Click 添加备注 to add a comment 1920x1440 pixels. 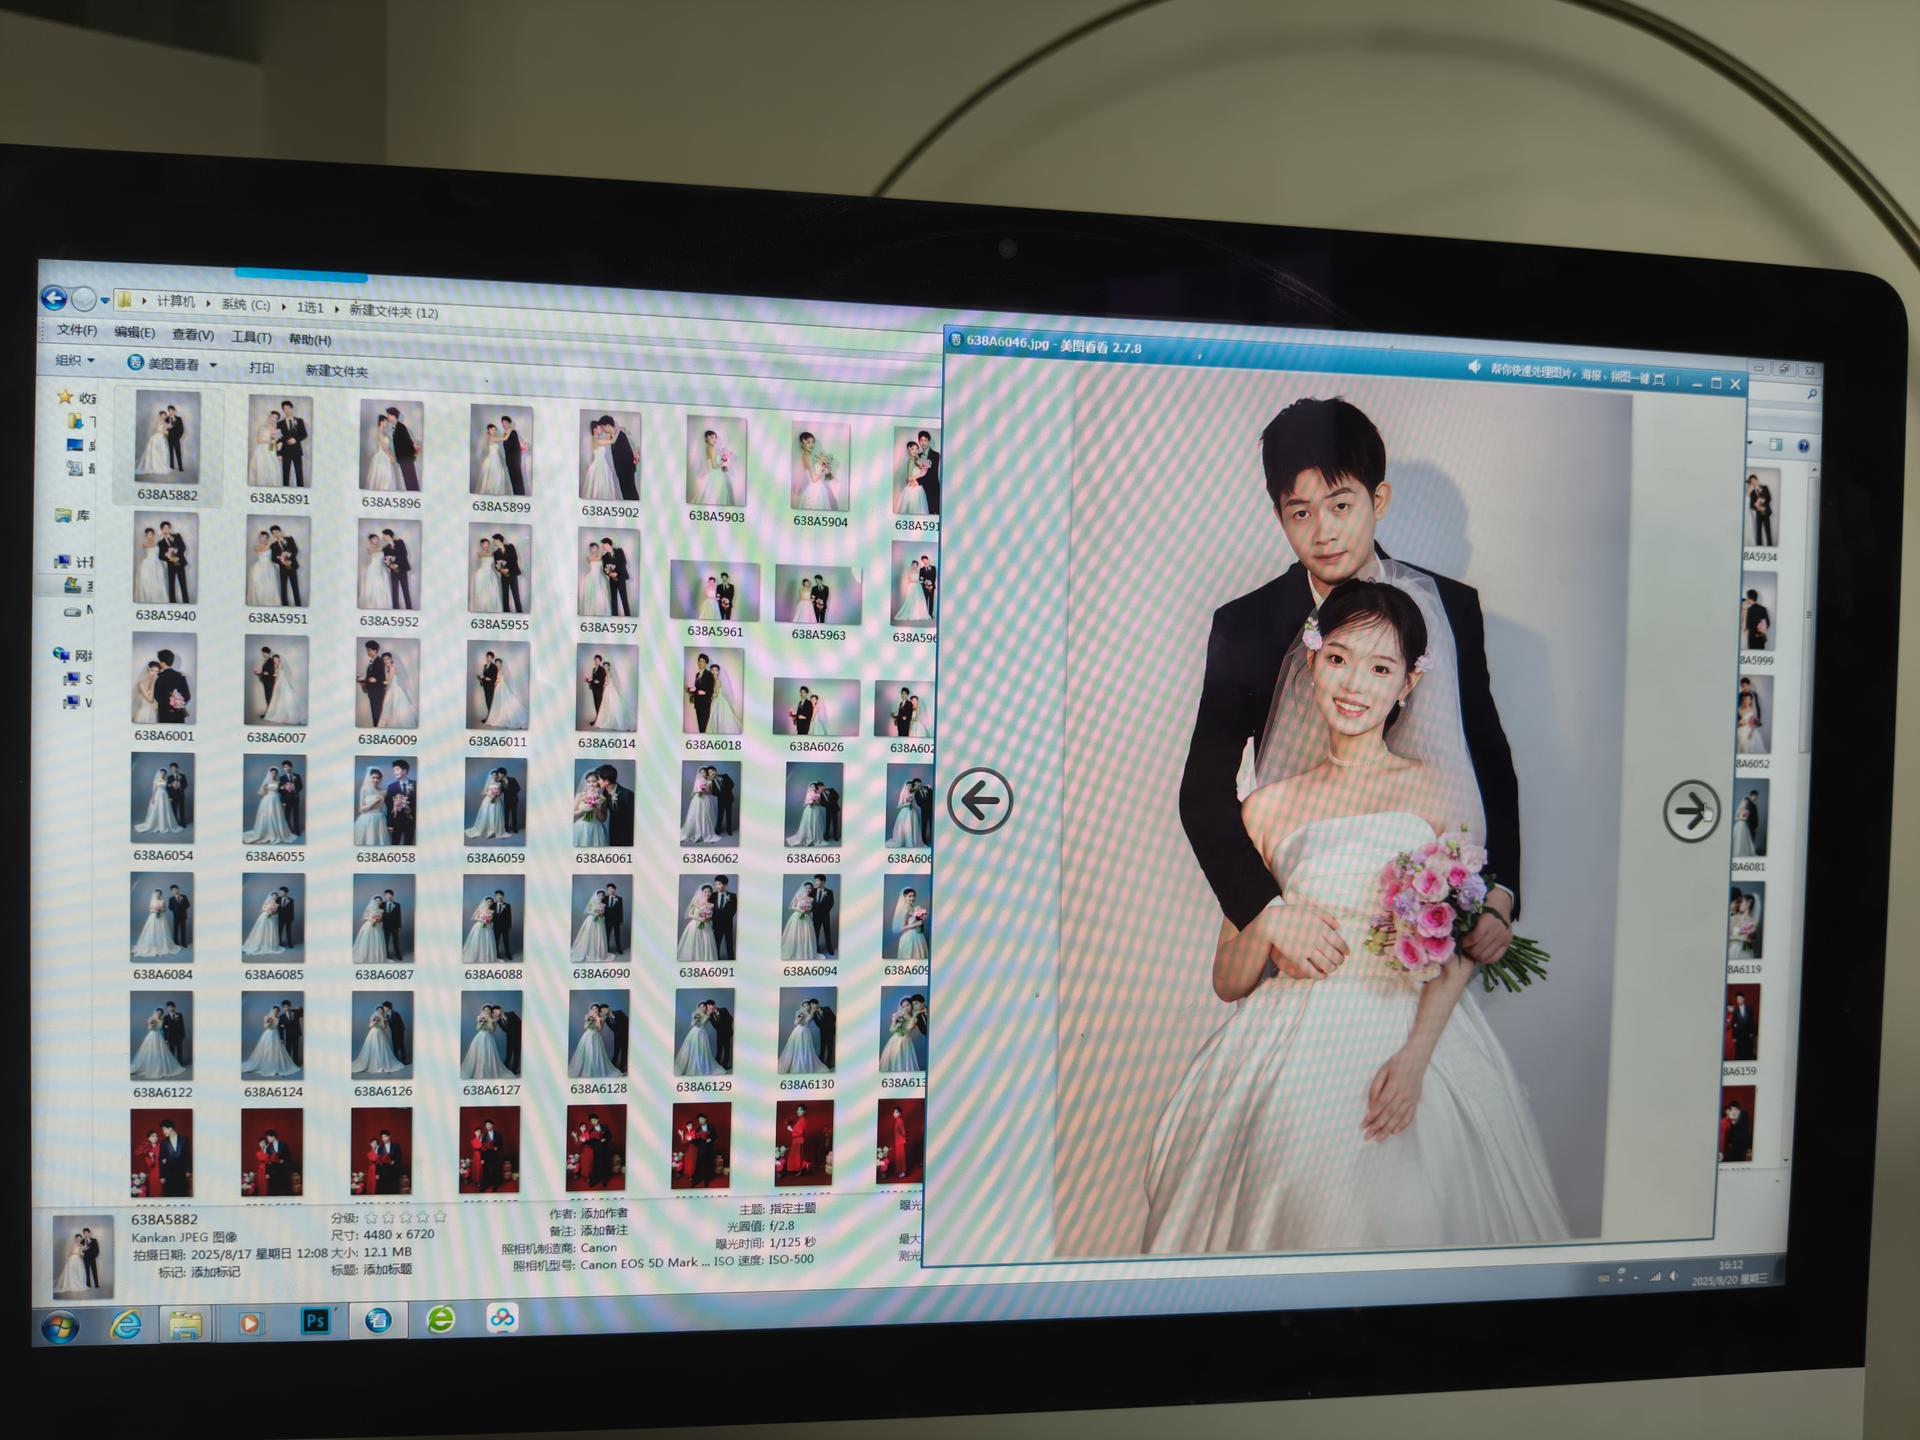(604, 1230)
